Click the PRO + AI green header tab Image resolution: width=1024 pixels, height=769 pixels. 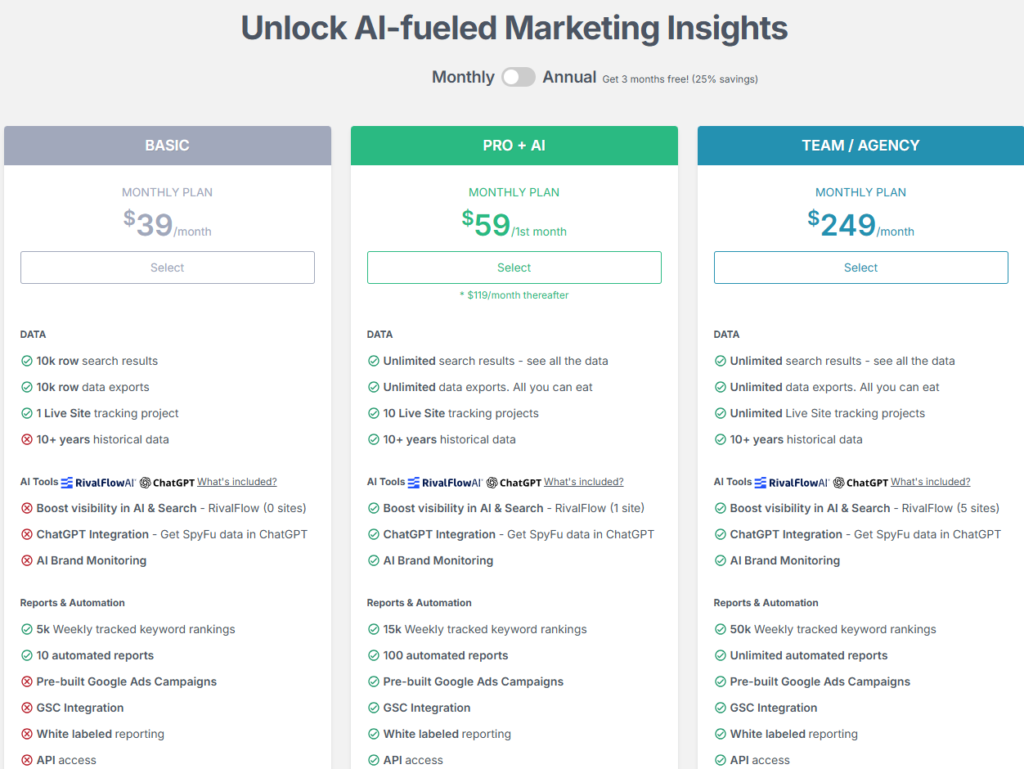tap(514, 146)
